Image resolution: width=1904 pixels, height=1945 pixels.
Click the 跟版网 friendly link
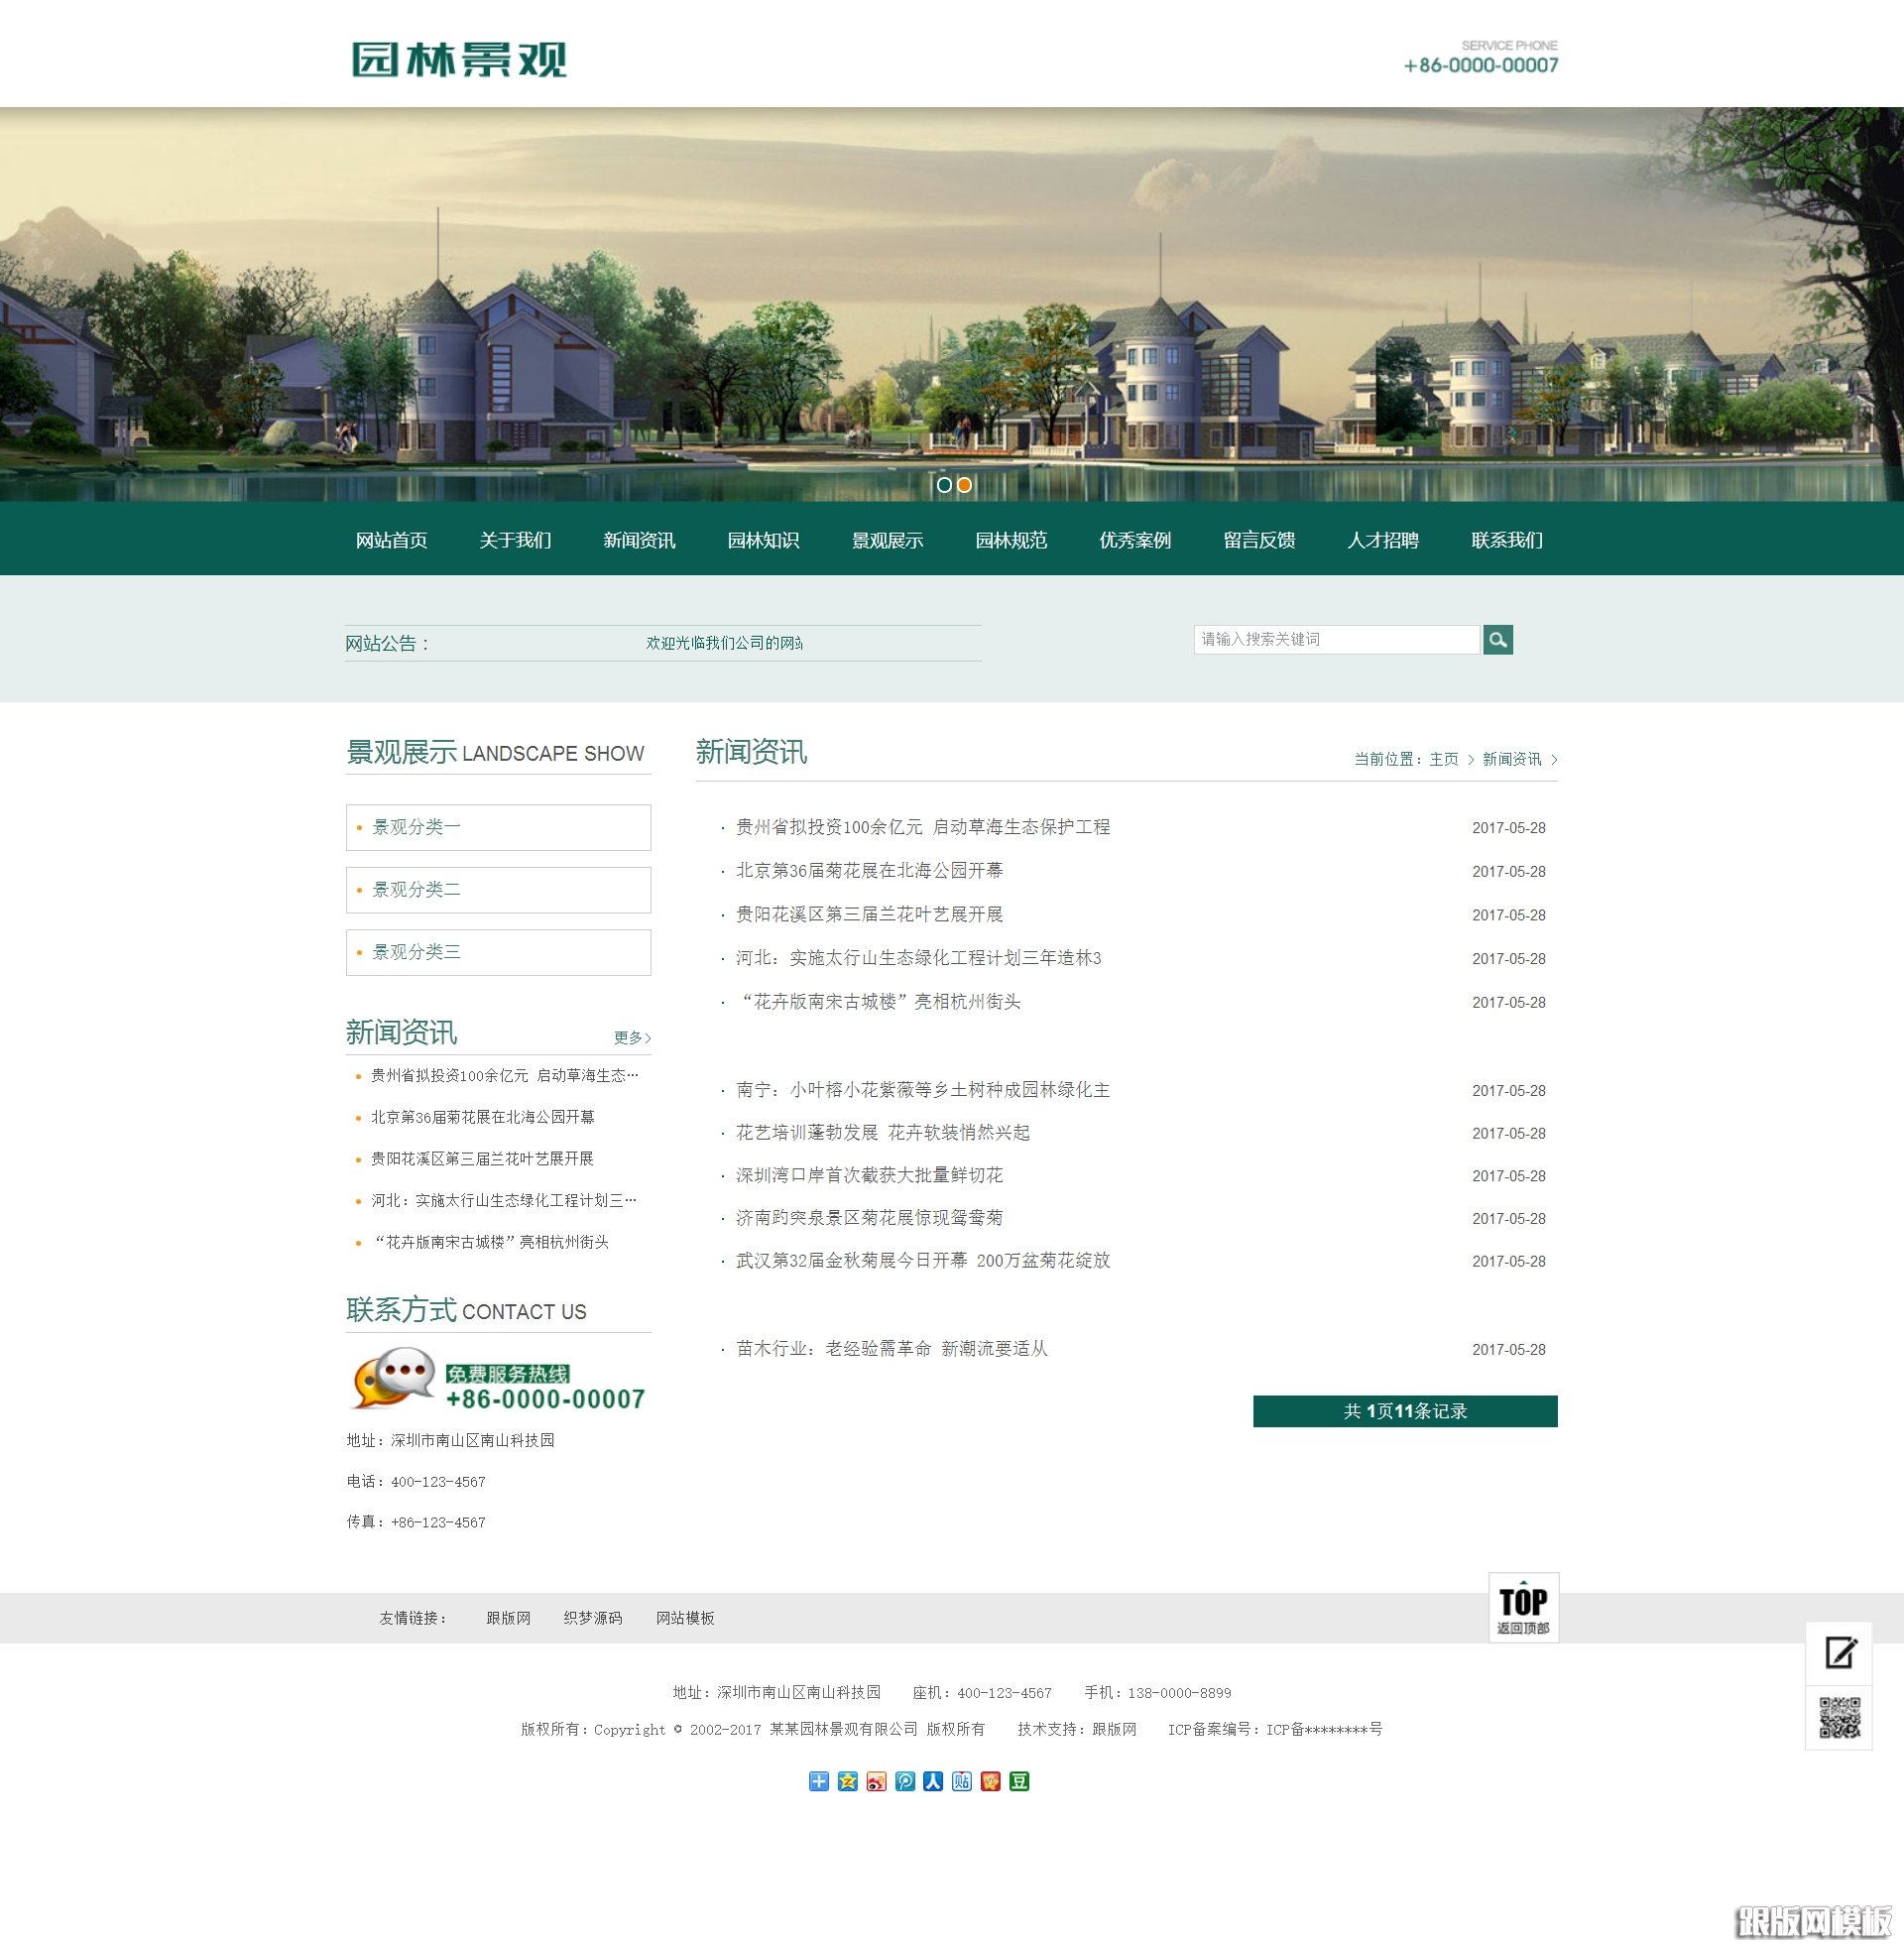click(508, 1618)
